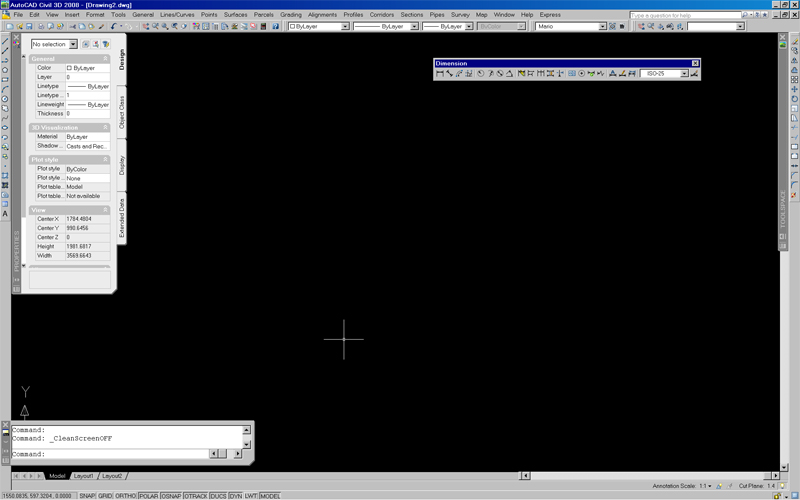
Task: Click the Color ByLayer property field
Action: point(87,68)
